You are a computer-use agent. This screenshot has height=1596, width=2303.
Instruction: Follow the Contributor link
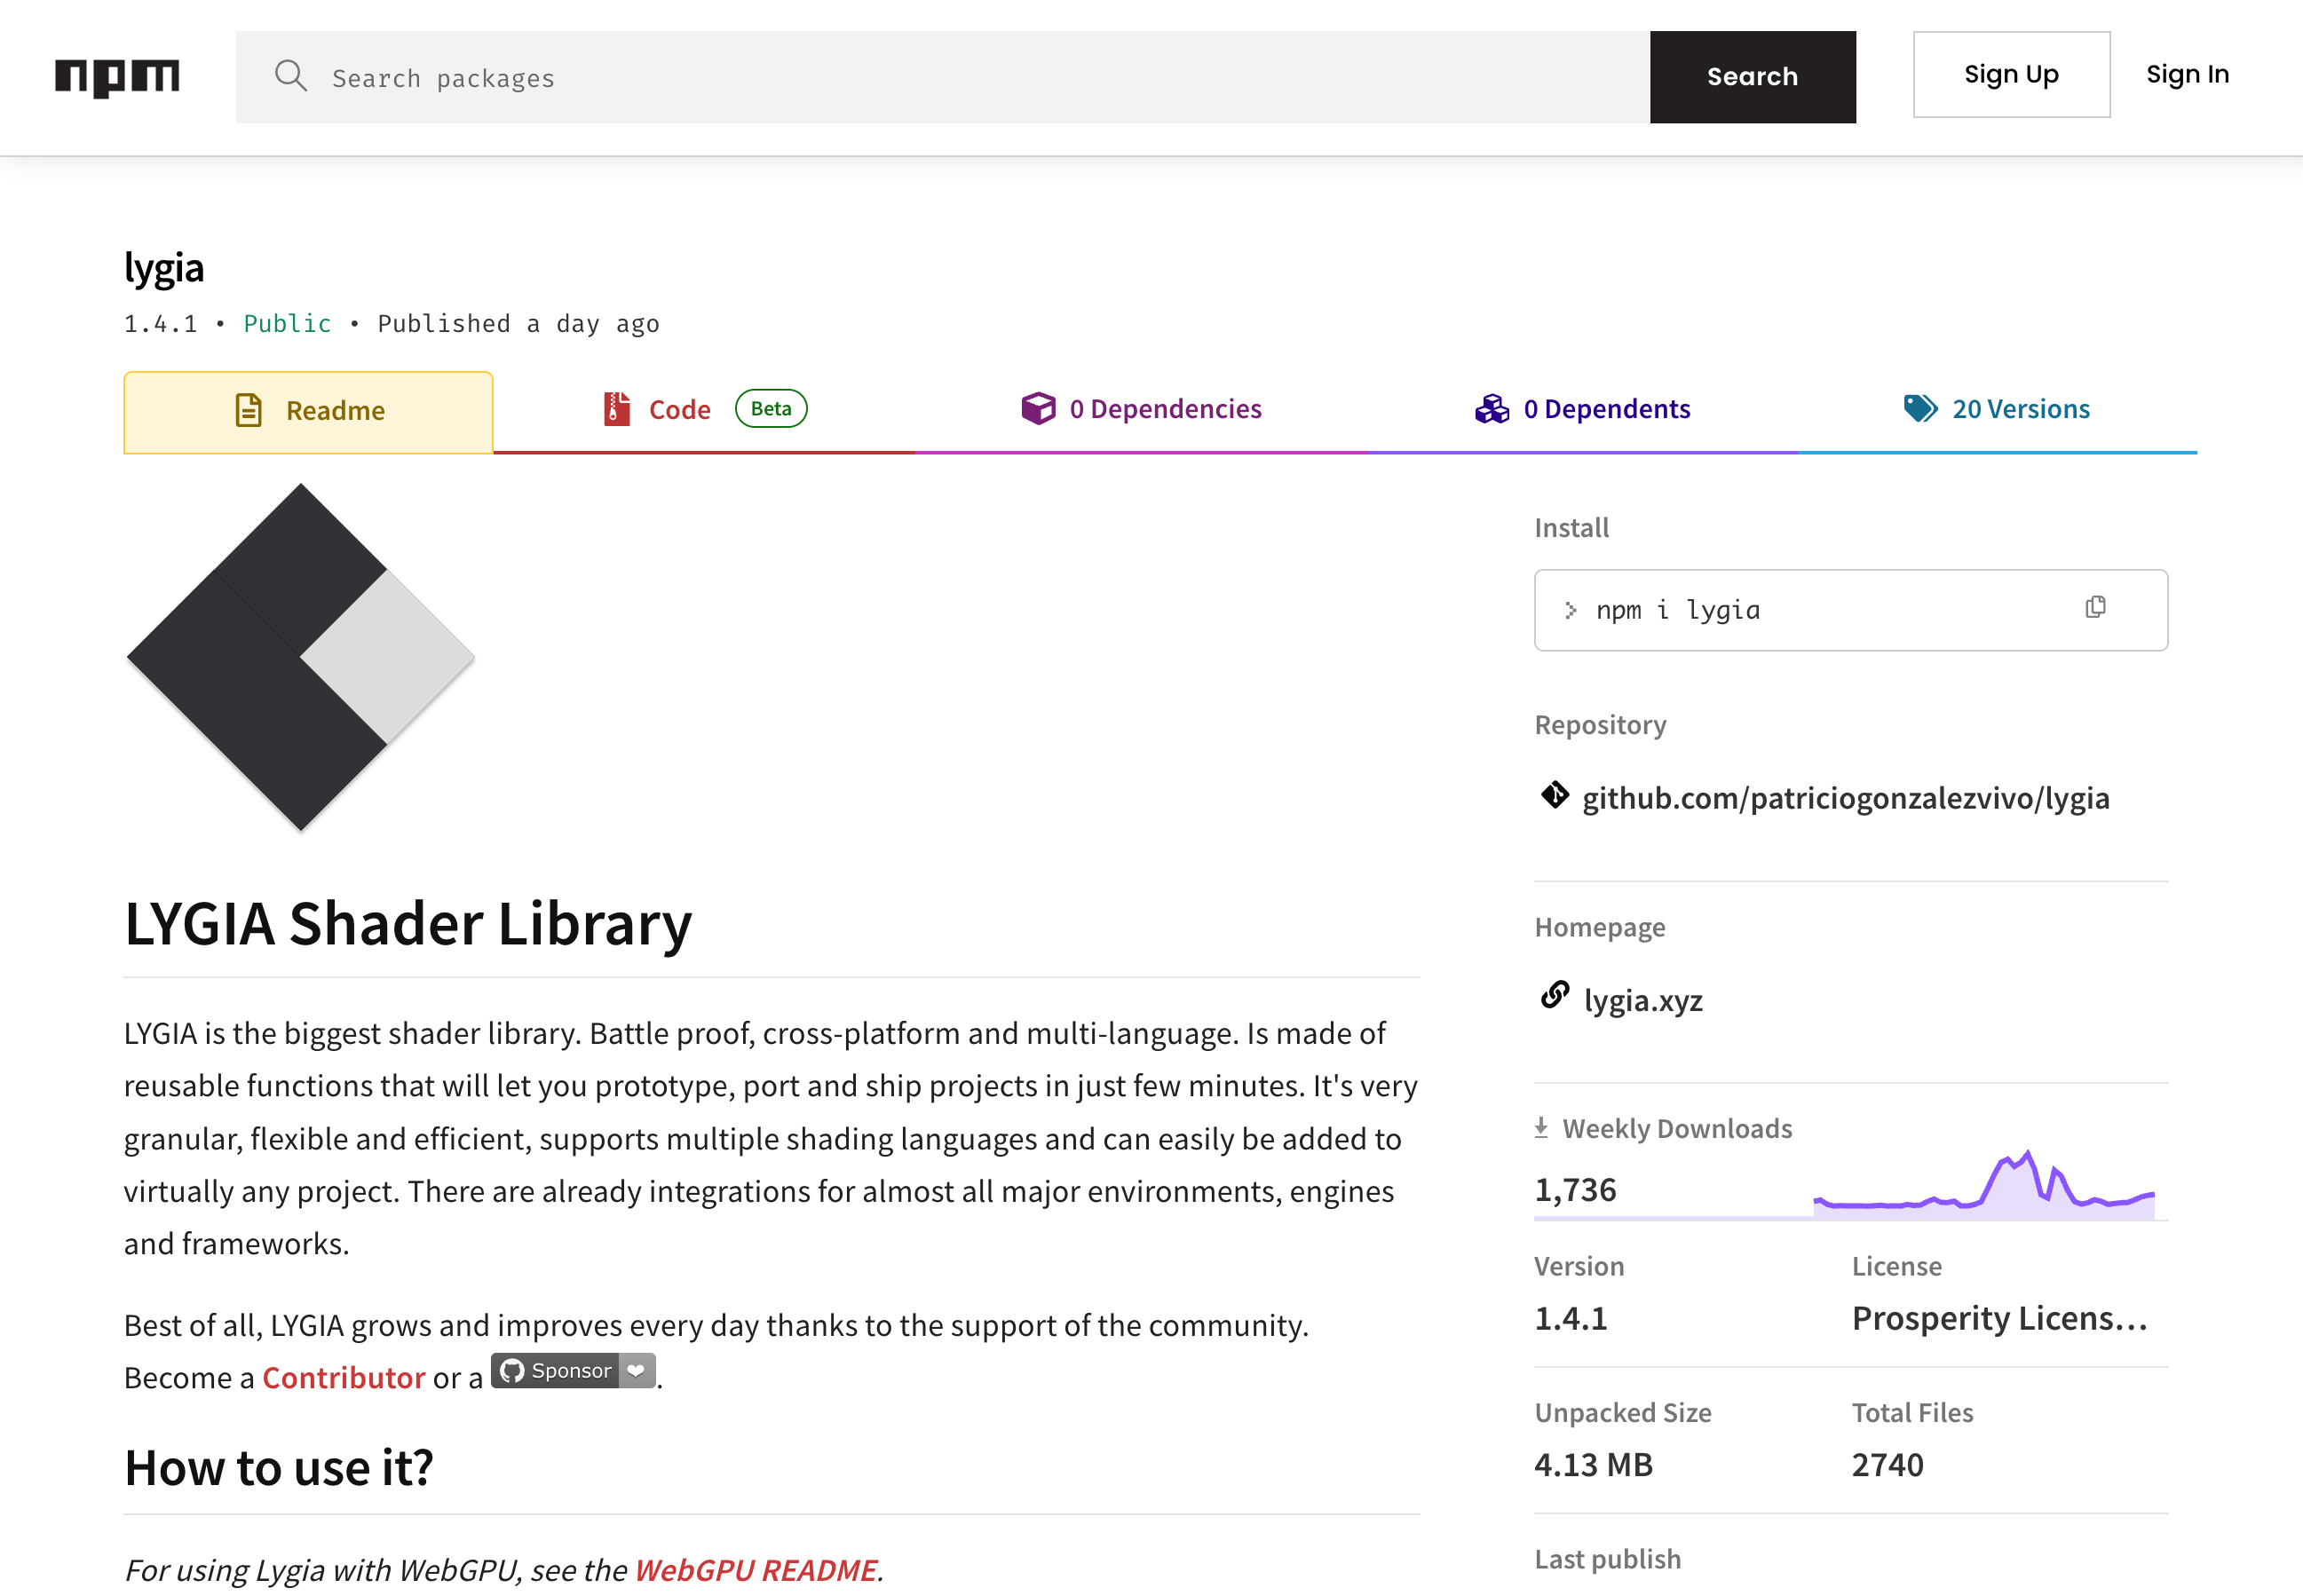(x=343, y=1377)
